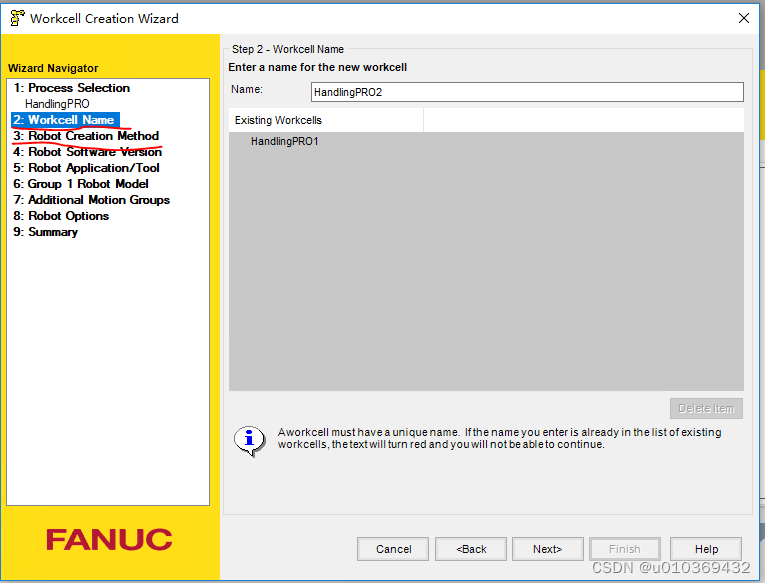Select step 1: Process Selection
The width and height of the screenshot is (765, 583).
coord(72,88)
